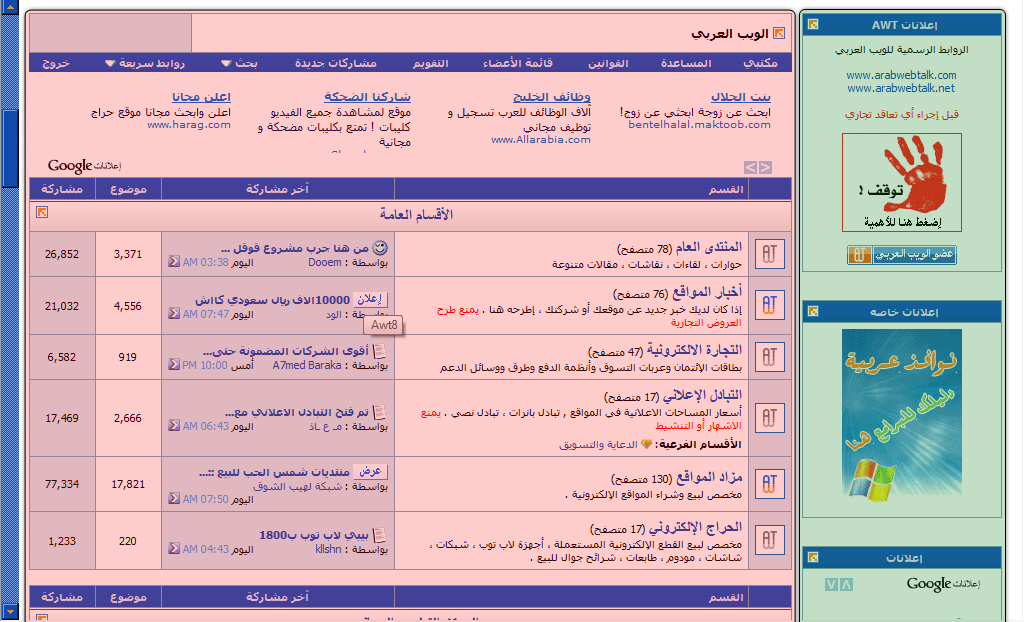Click the forum status icon for مزاد المواقع

(769, 483)
